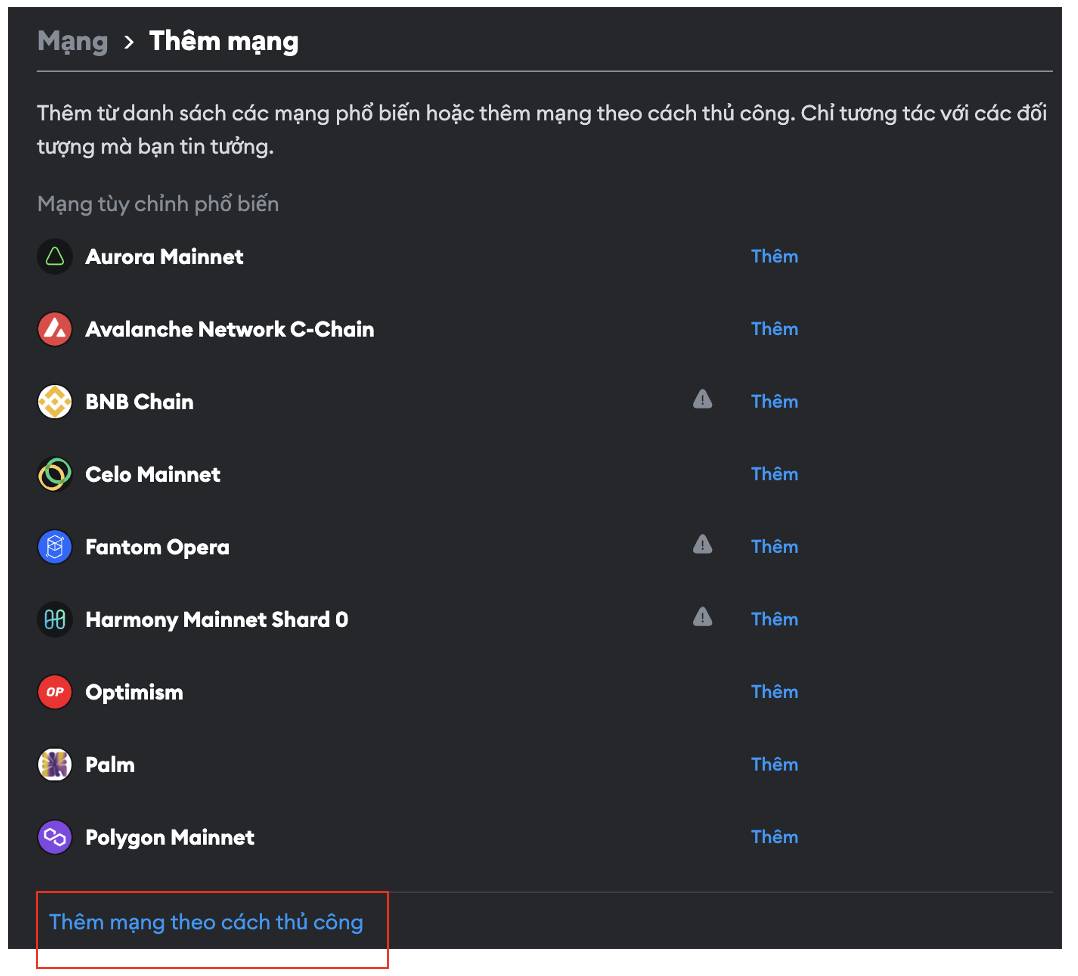Click the warning icon beside BNB Chain
The image size is (1078, 976).
pos(702,399)
